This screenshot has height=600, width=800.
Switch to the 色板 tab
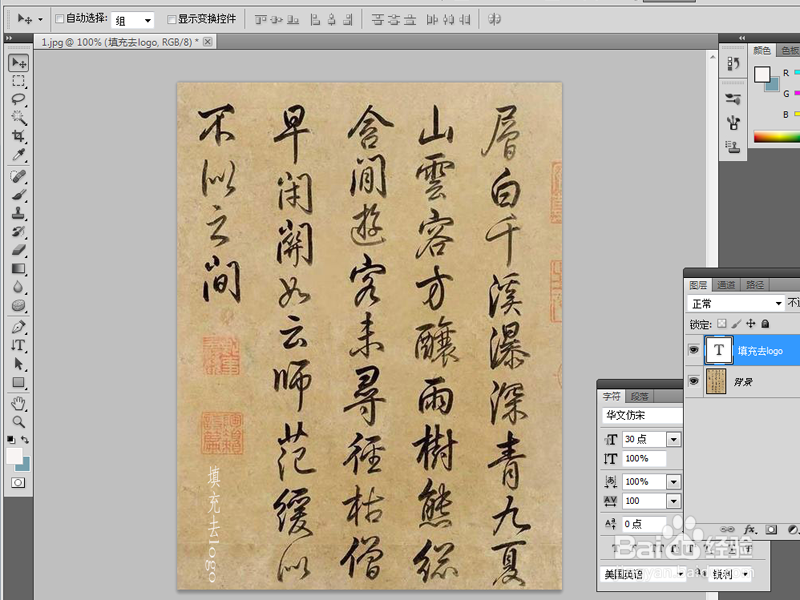[x=789, y=50]
